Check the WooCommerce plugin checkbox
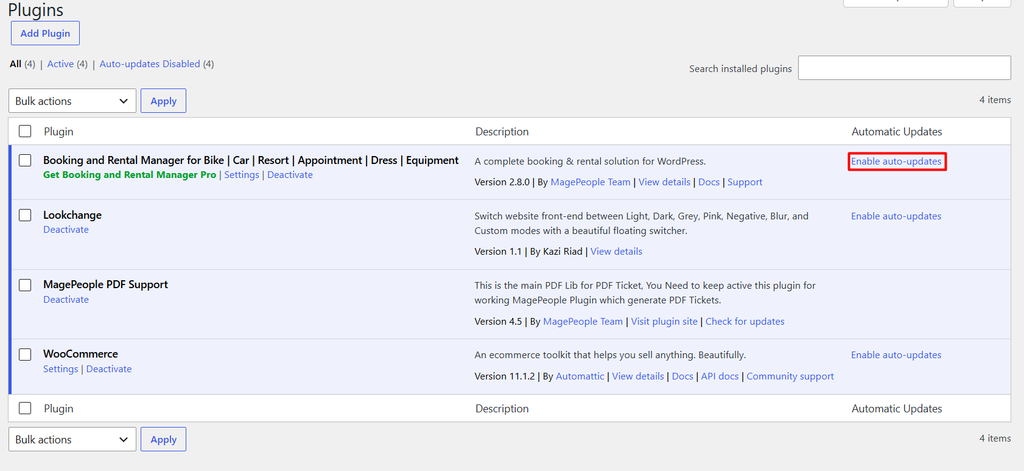The image size is (1024, 471). point(25,354)
